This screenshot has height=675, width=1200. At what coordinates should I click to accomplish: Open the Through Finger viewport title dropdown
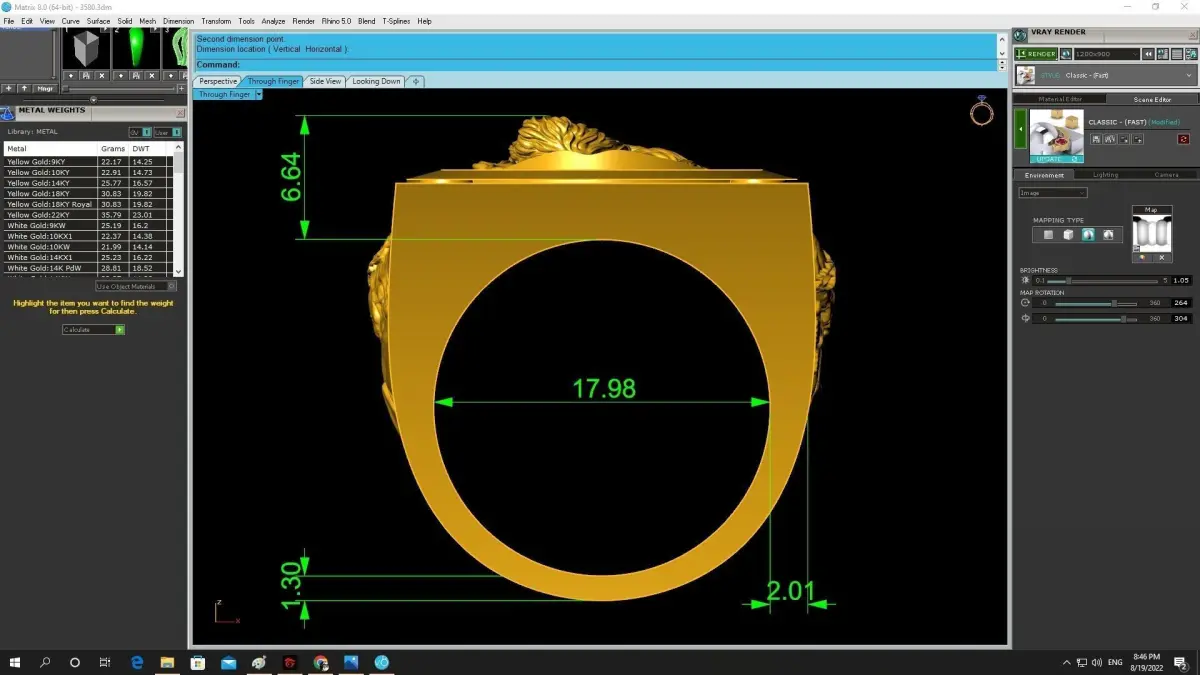(259, 94)
